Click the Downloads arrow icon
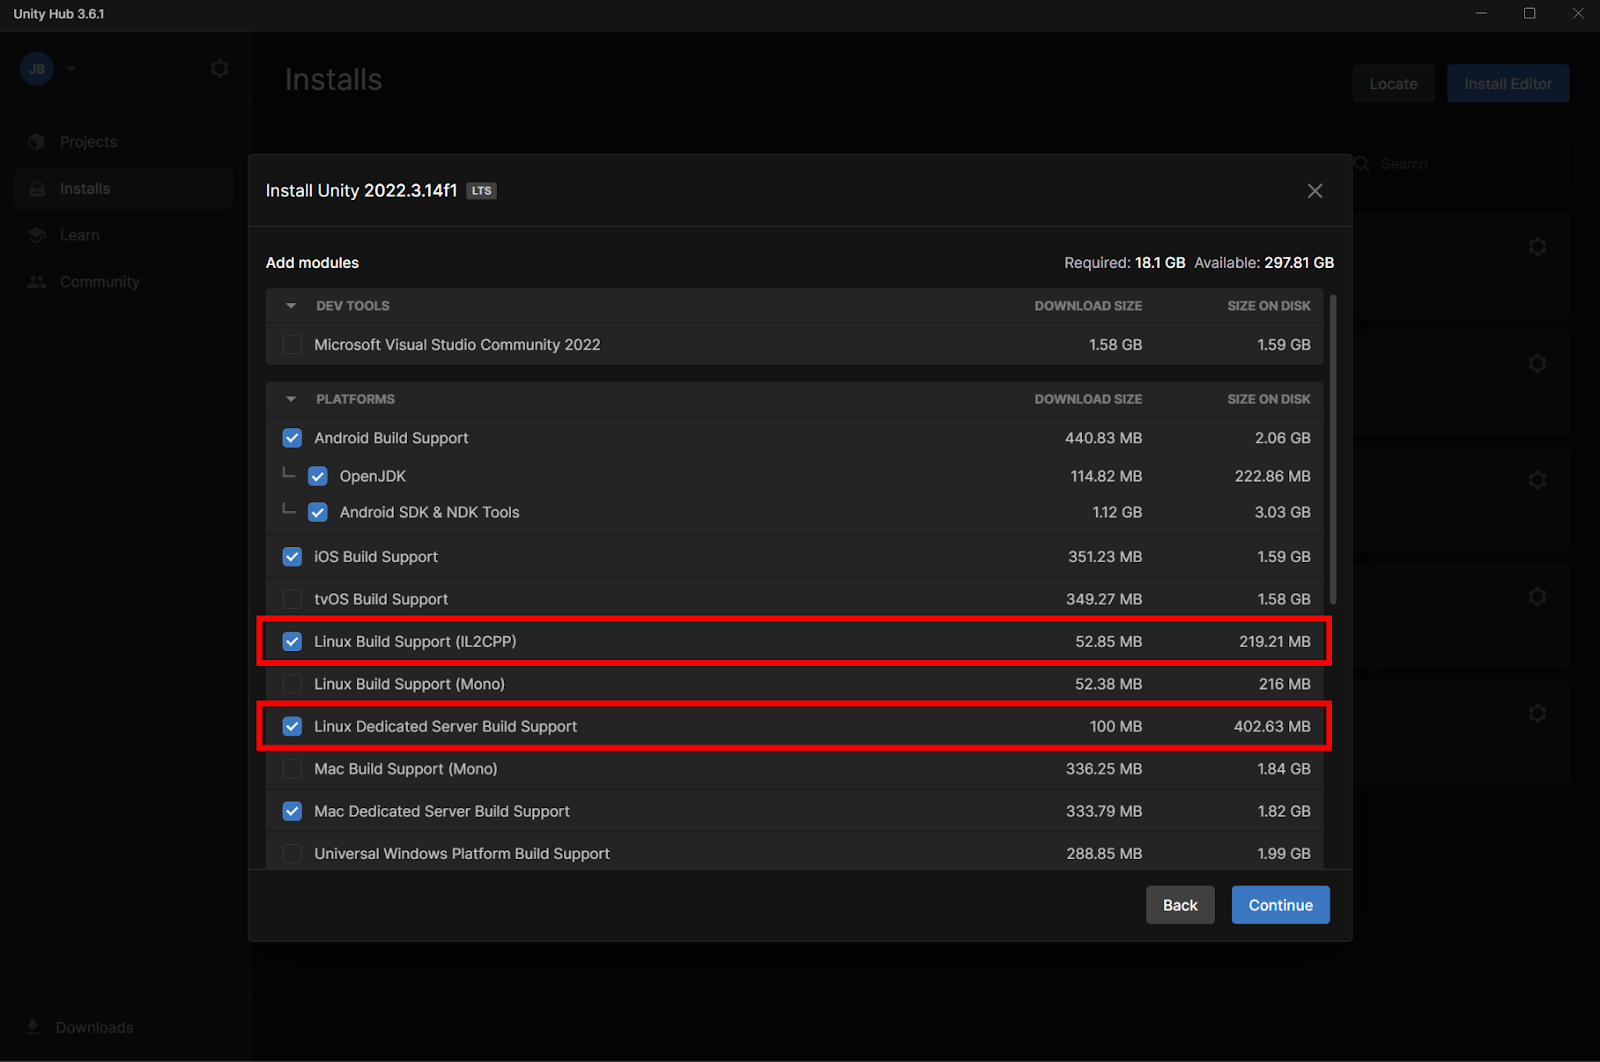This screenshot has width=1600, height=1062. click(x=33, y=1027)
